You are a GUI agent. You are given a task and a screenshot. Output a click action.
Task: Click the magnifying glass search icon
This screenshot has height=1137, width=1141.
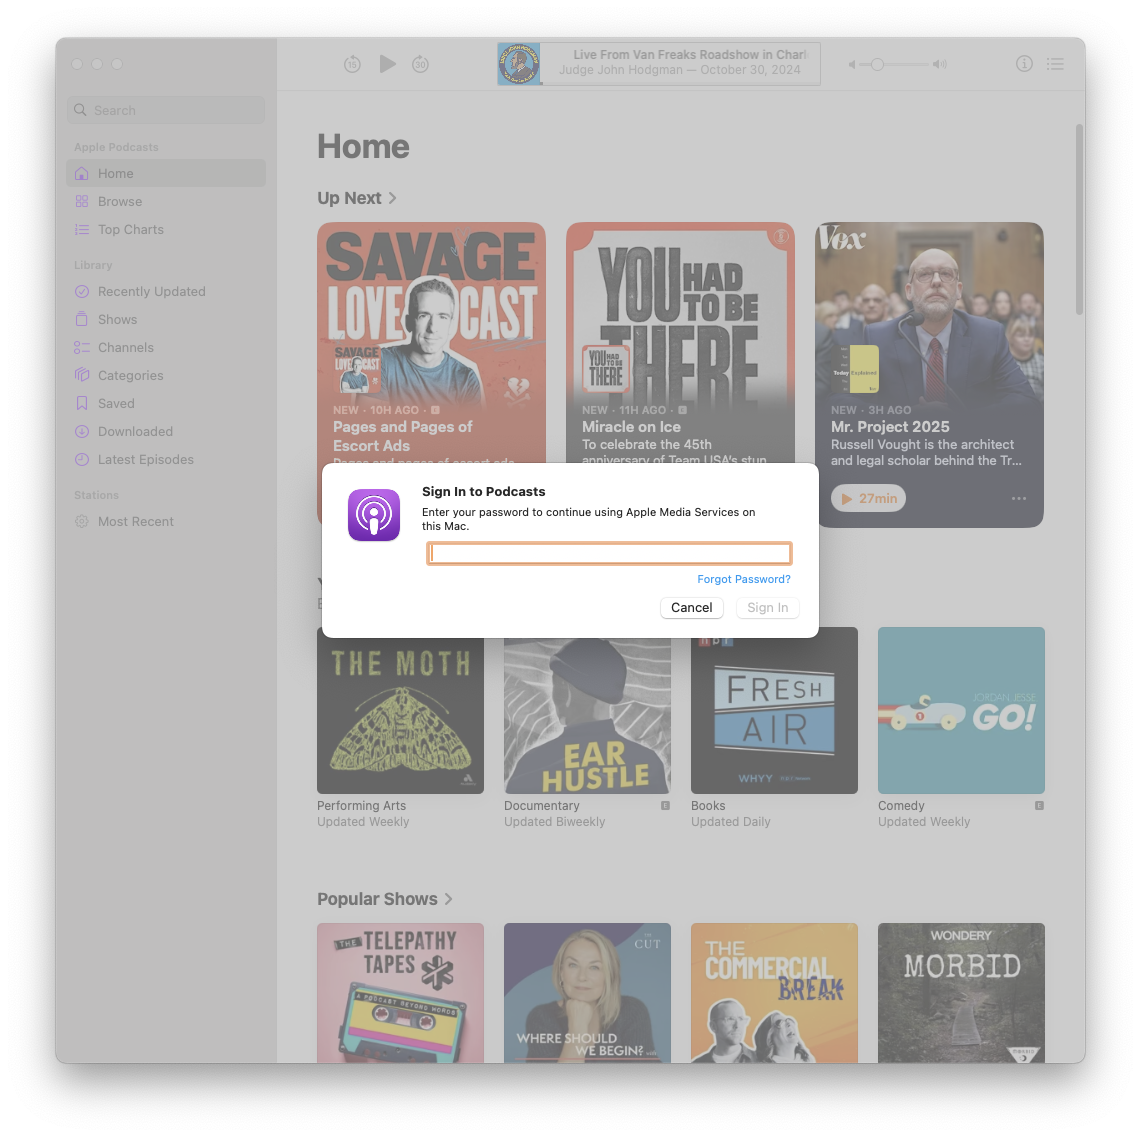coord(81,110)
